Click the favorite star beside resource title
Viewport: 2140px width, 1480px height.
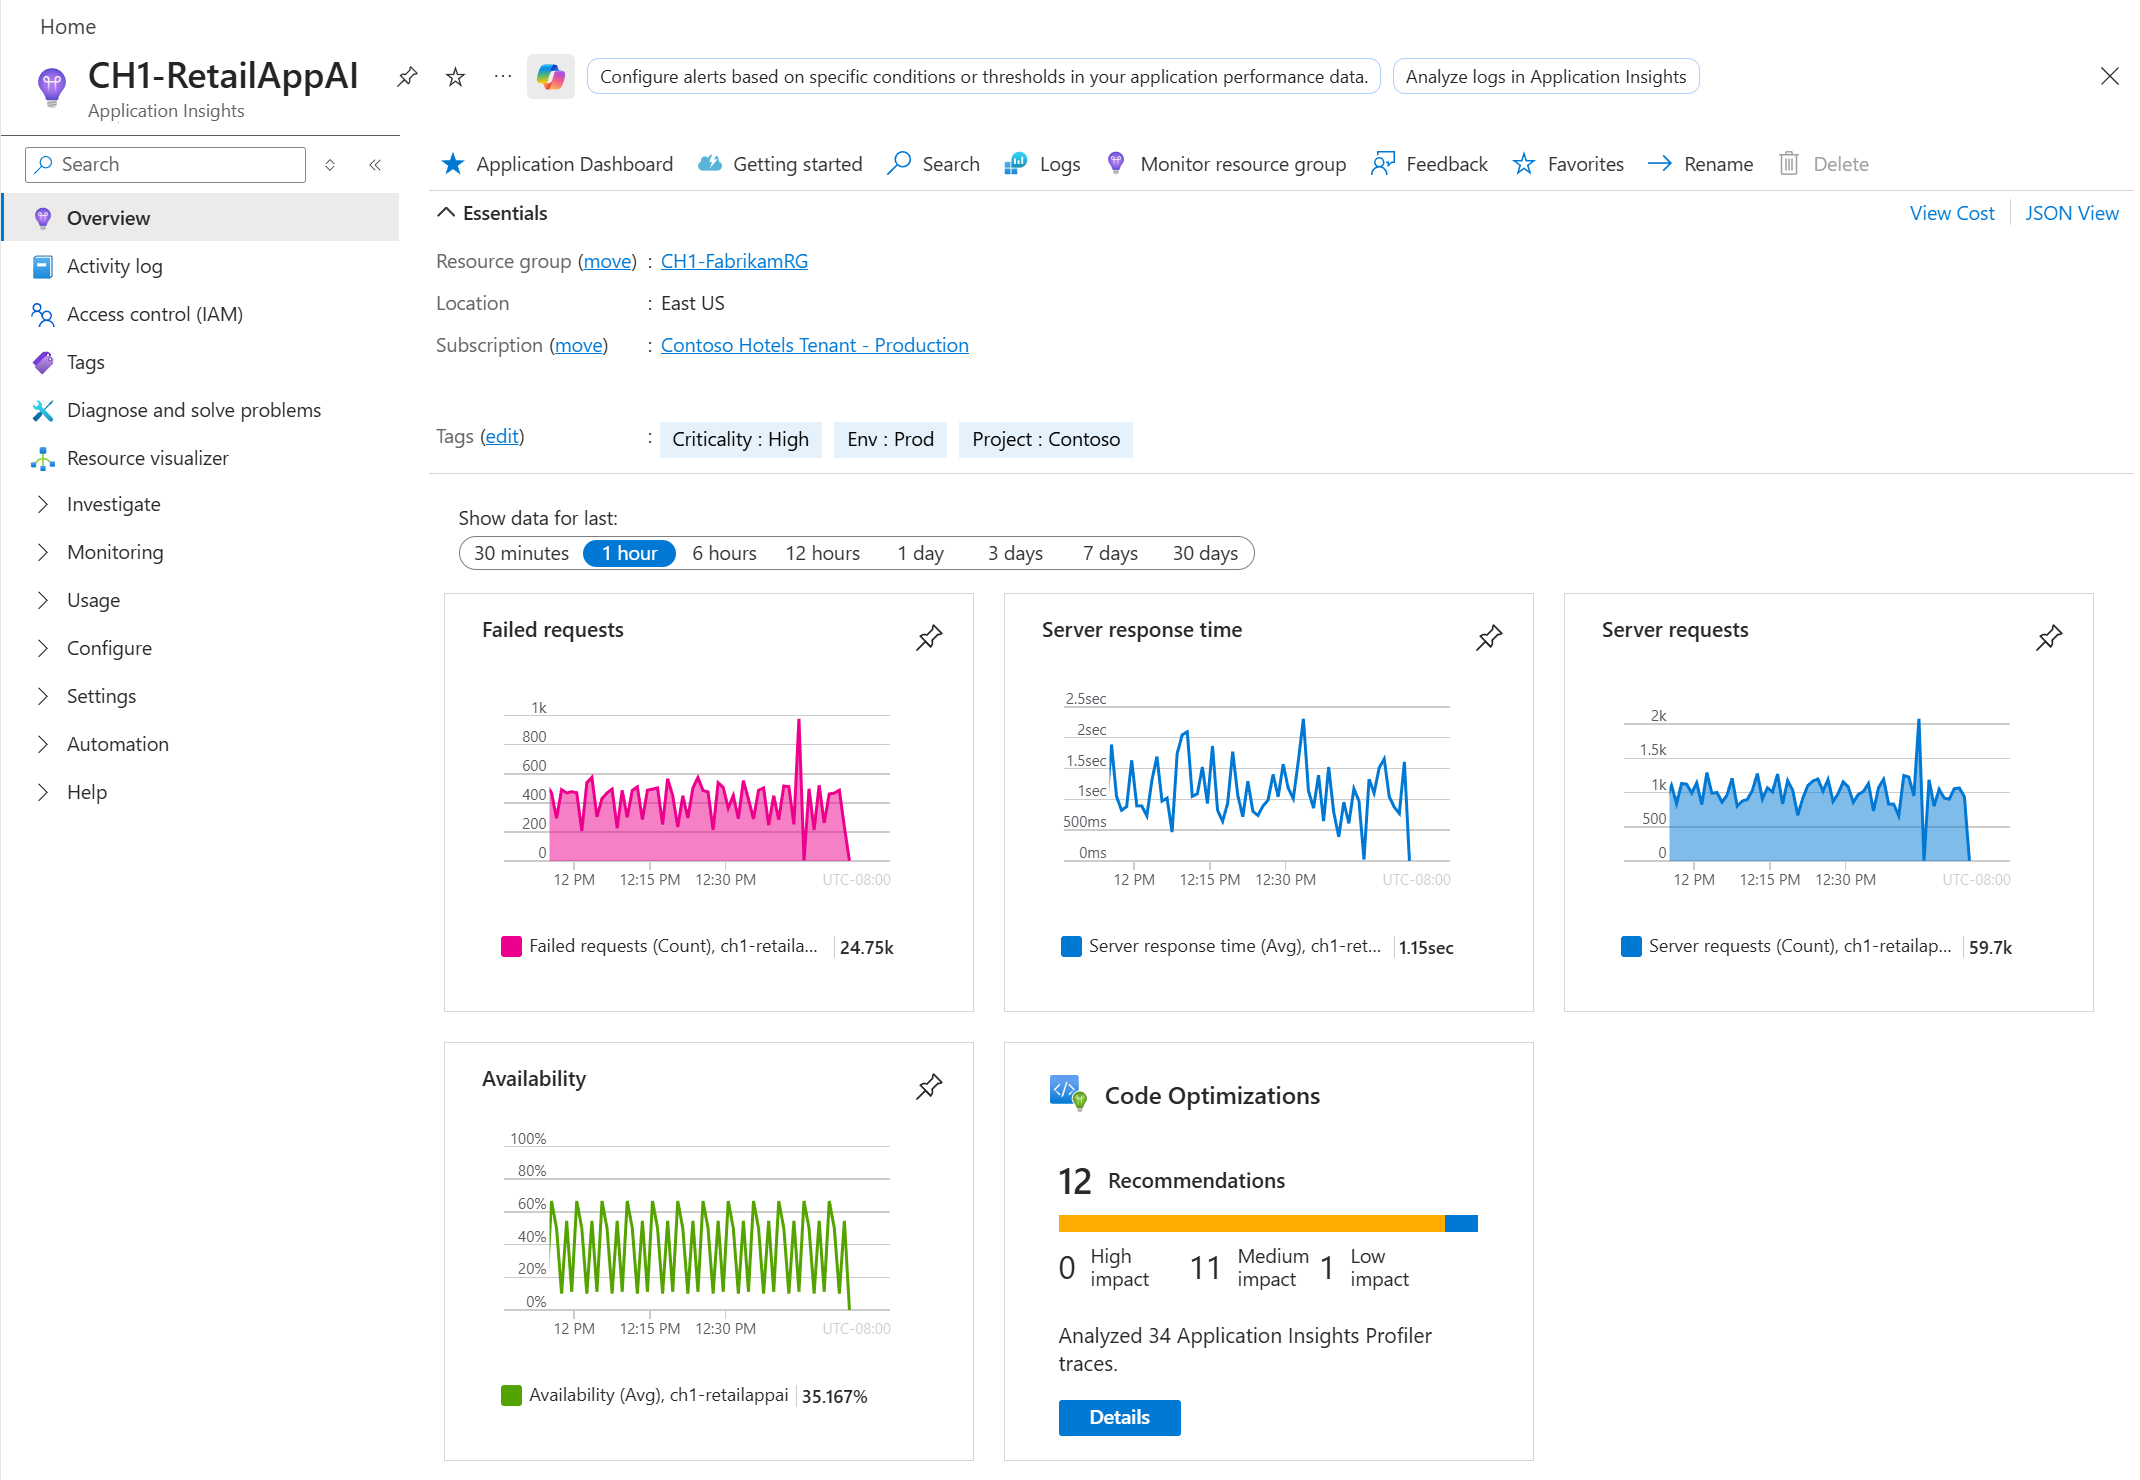click(455, 77)
